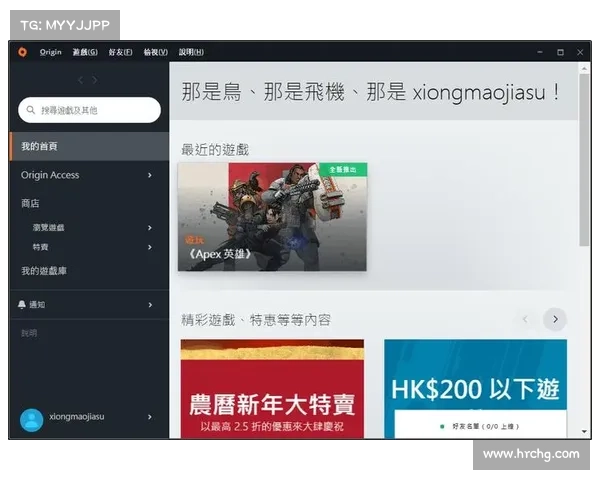
Task: Close the Origin window
Action: coord(580,52)
